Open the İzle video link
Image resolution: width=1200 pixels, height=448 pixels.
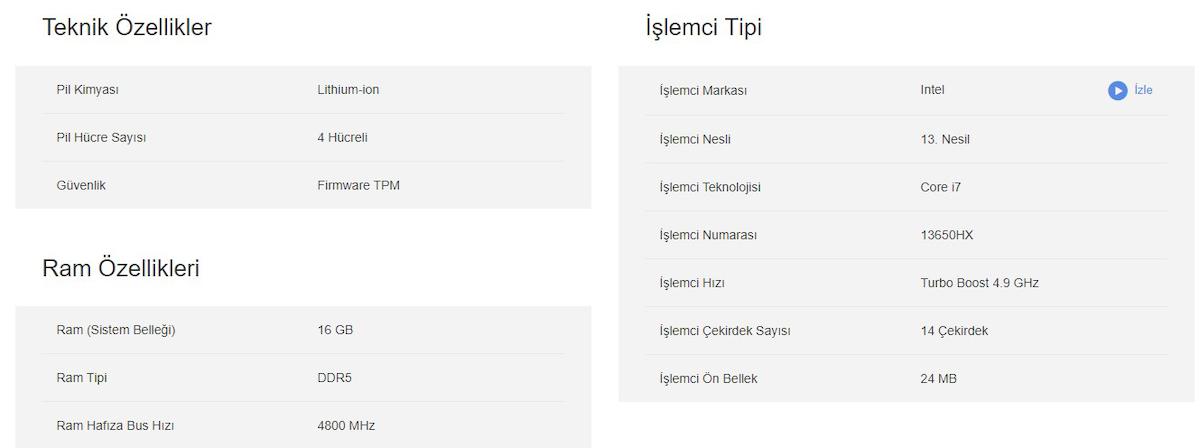click(1143, 90)
